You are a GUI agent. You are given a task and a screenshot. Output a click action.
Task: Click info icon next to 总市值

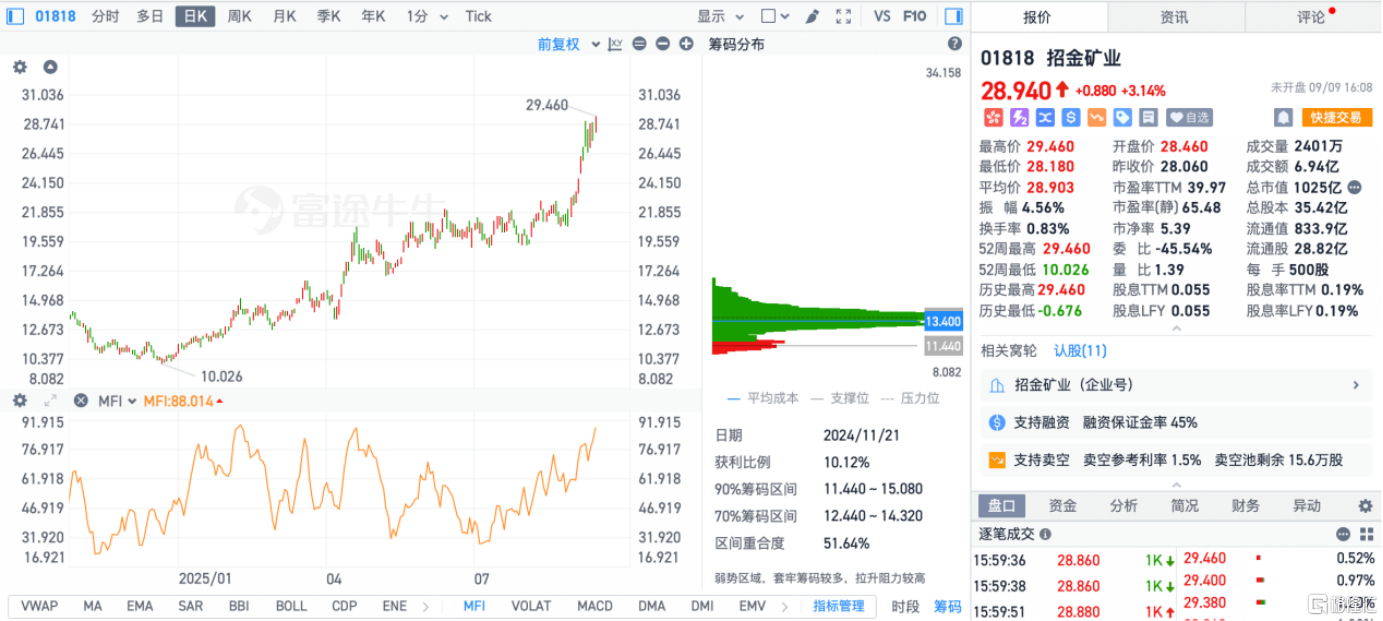click(1354, 187)
